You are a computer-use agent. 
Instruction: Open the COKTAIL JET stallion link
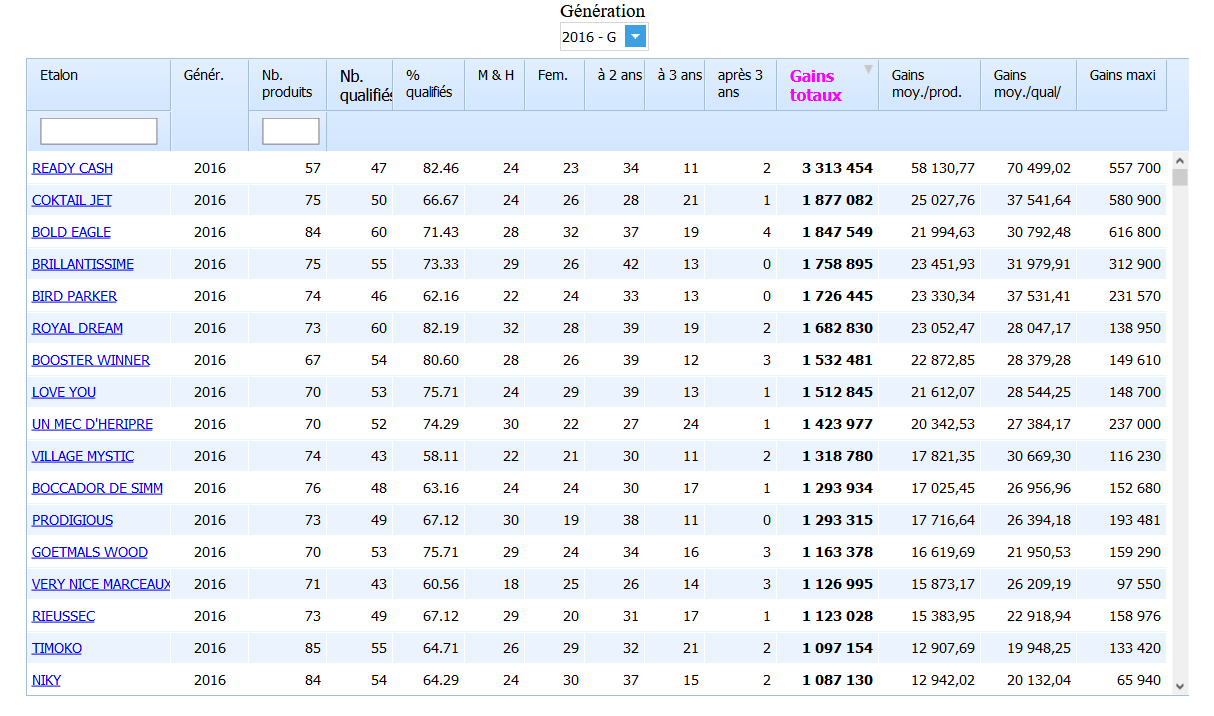click(x=72, y=200)
